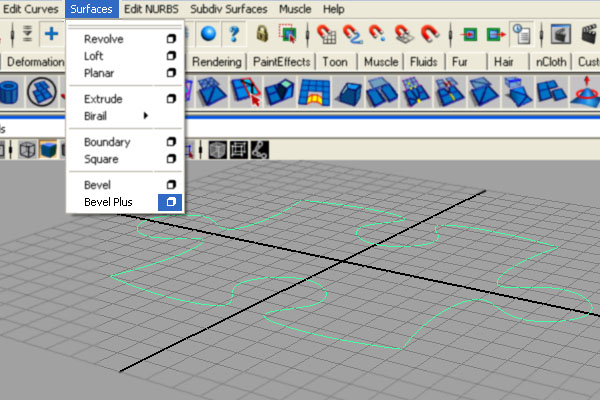The width and height of the screenshot is (600, 400).
Task: Click shelf icon with yellow arch on grid
Action: [x=314, y=92]
